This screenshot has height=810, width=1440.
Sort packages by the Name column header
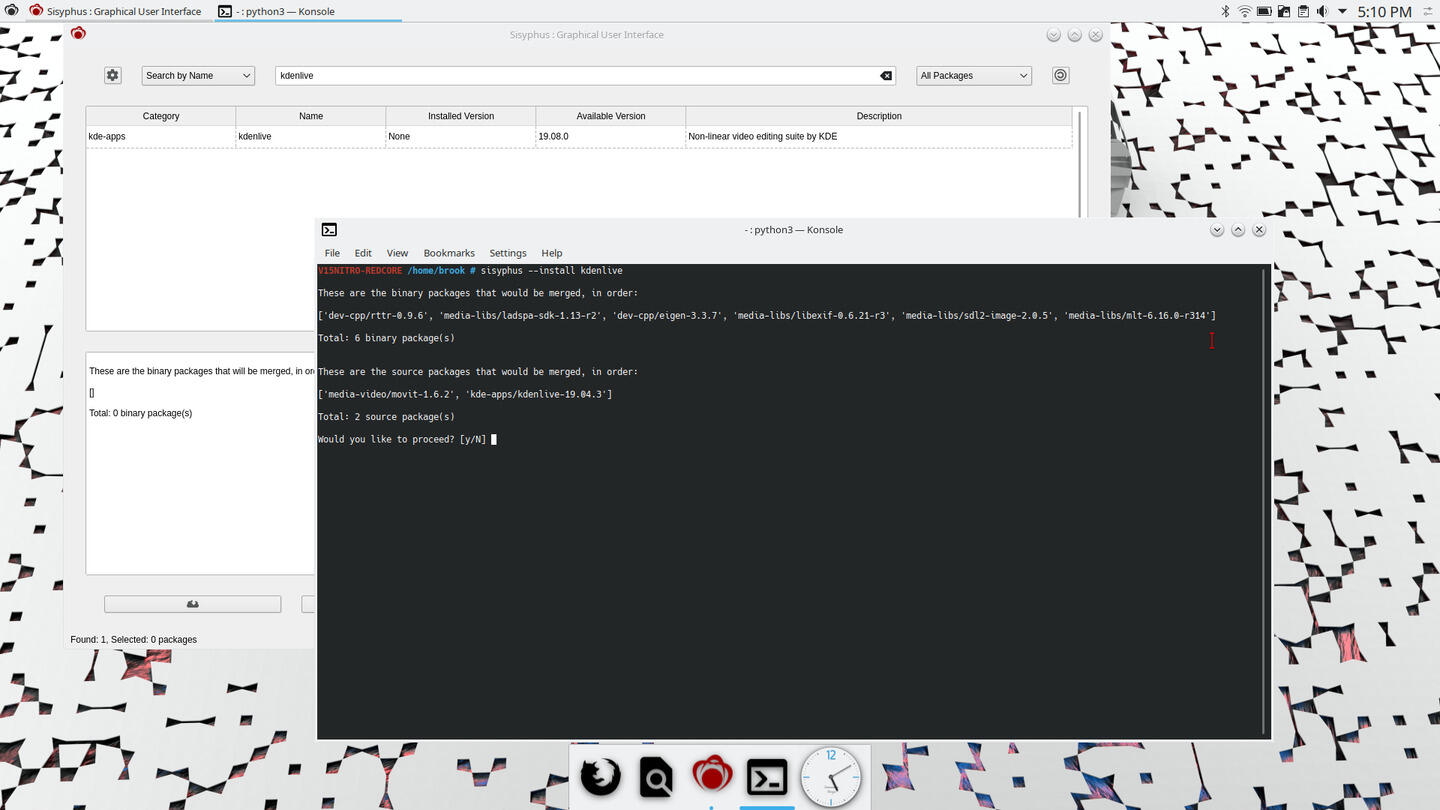pos(311,116)
